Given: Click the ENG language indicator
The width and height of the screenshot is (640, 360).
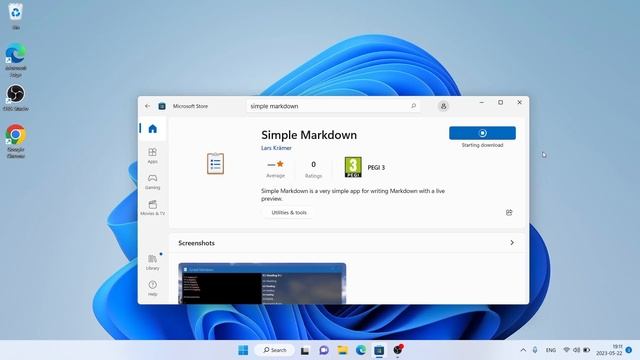Looking at the screenshot, I should point(551,350).
